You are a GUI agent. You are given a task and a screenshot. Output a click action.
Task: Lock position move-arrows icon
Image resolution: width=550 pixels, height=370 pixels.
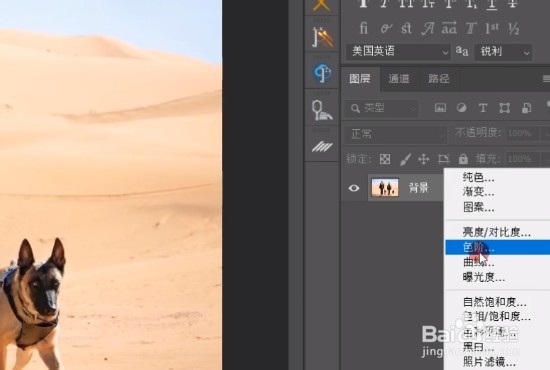pyautogui.click(x=424, y=159)
